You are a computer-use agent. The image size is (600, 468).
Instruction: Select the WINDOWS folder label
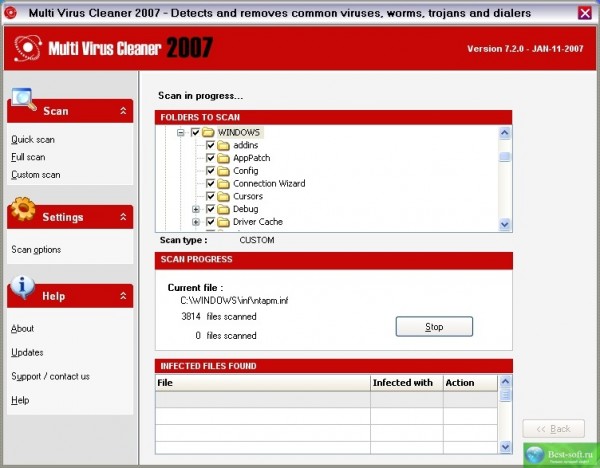(x=239, y=132)
